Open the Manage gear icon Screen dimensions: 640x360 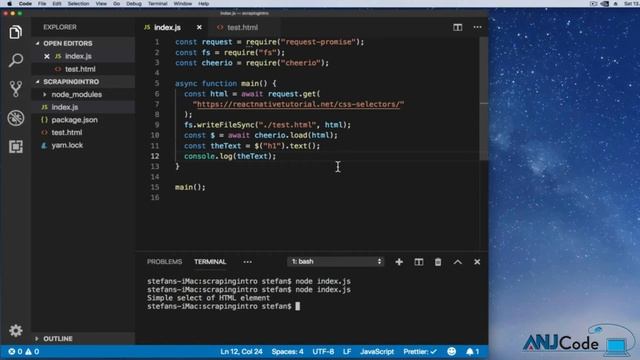point(16,330)
